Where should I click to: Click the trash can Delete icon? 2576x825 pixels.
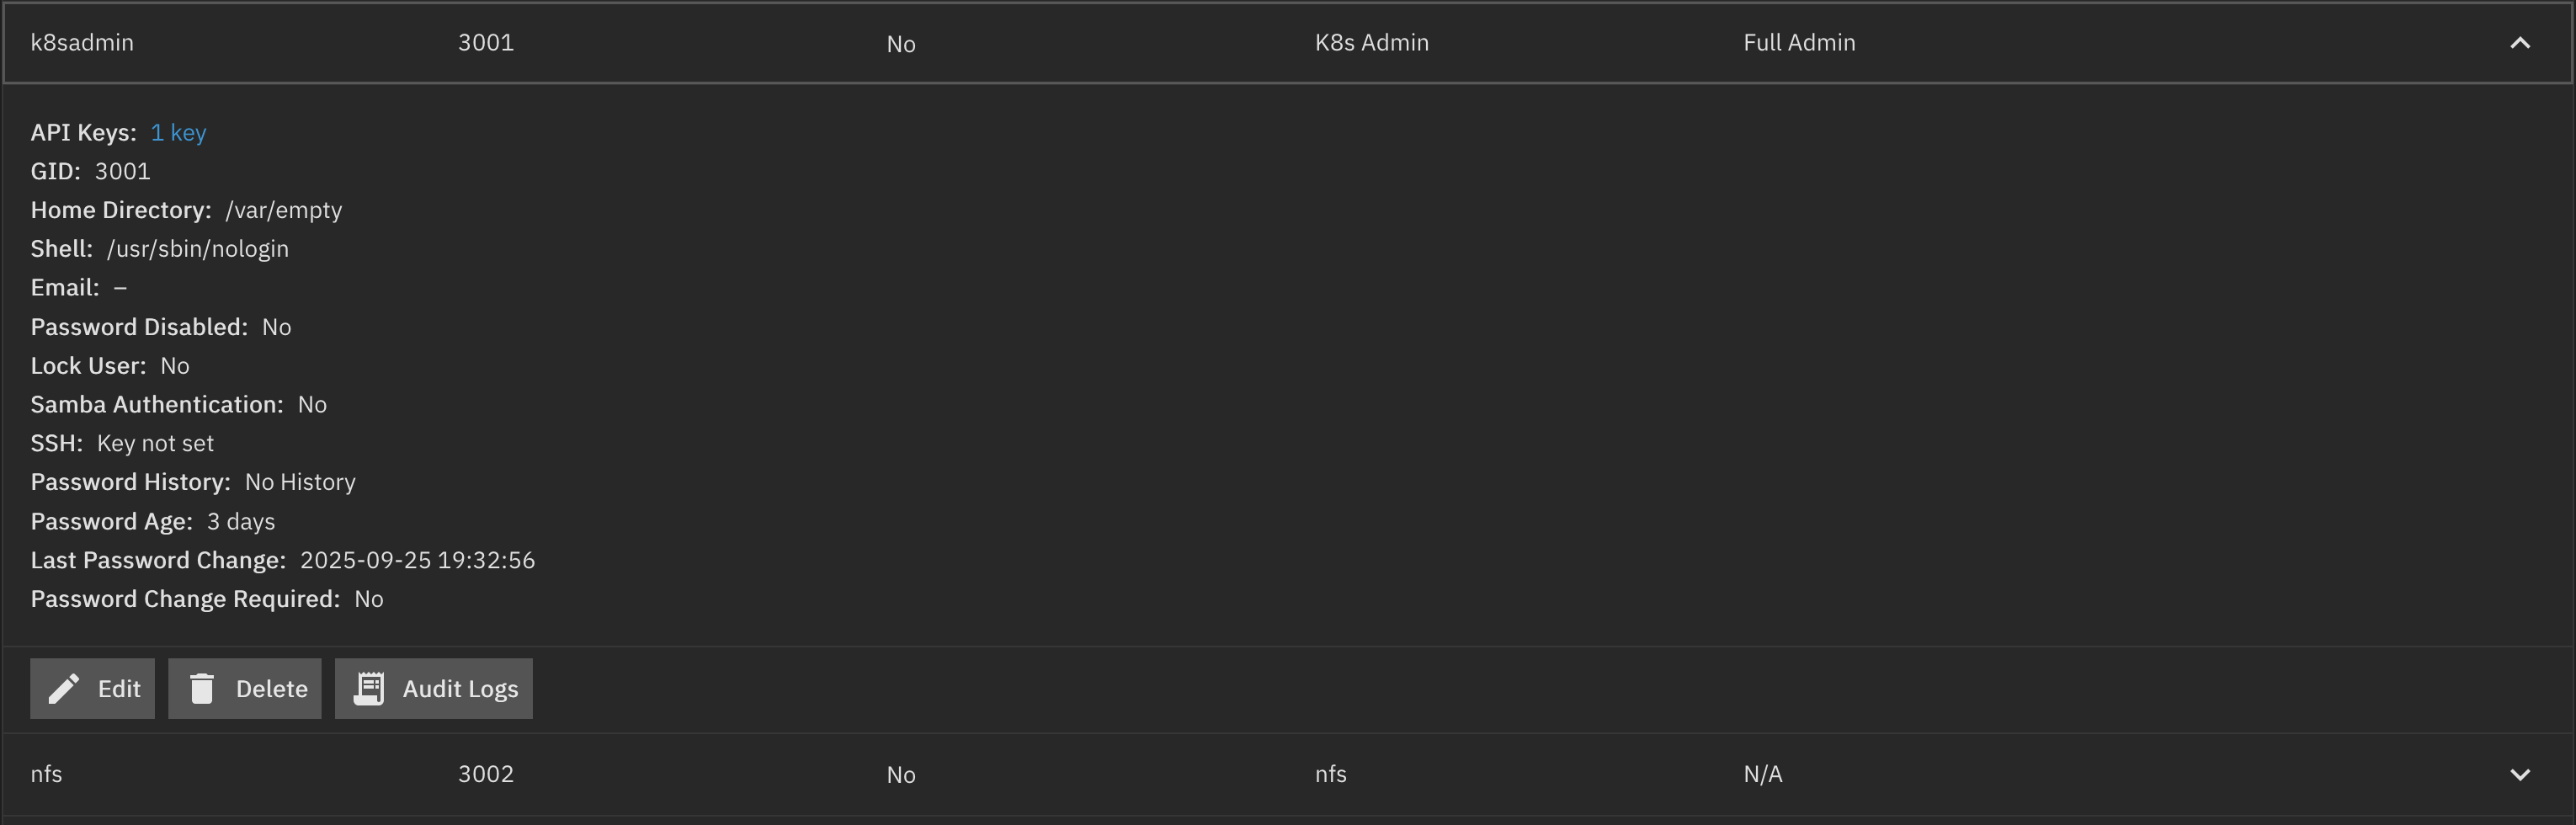click(202, 689)
